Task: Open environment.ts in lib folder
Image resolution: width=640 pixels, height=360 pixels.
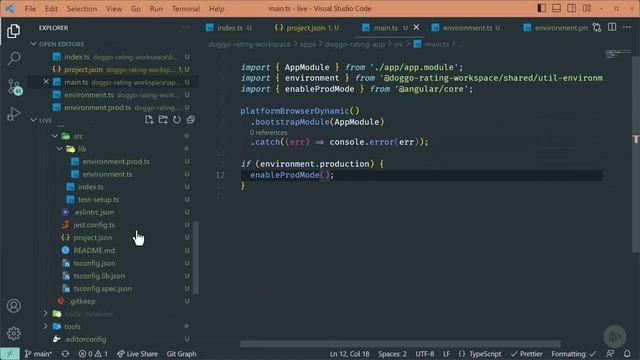Action: point(107,174)
